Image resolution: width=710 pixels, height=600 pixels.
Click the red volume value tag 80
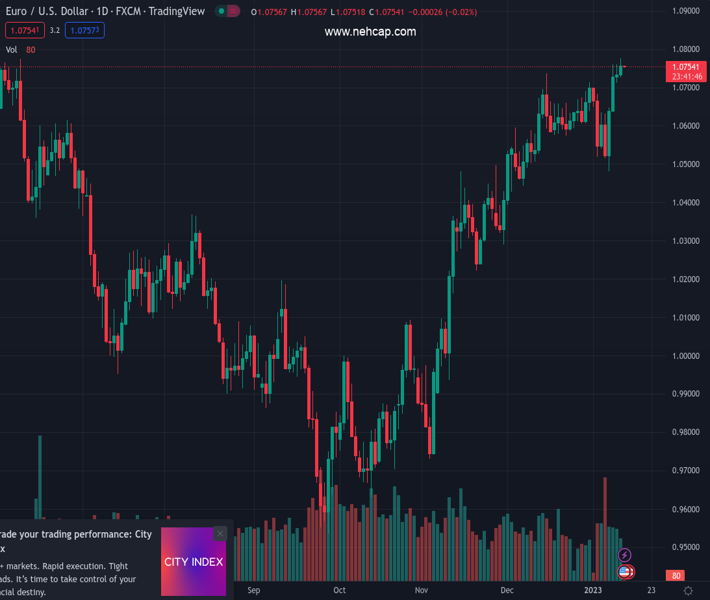(x=677, y=576)
